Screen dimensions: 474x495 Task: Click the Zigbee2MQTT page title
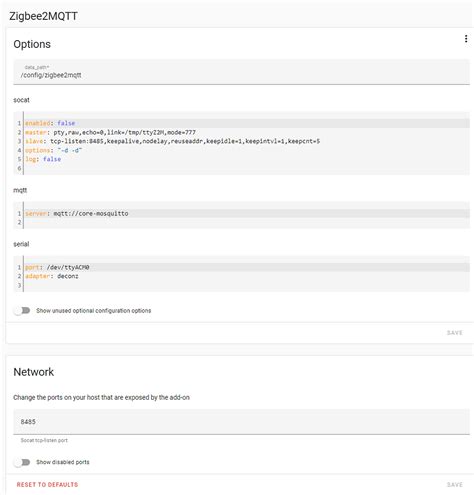pos(43,16)
